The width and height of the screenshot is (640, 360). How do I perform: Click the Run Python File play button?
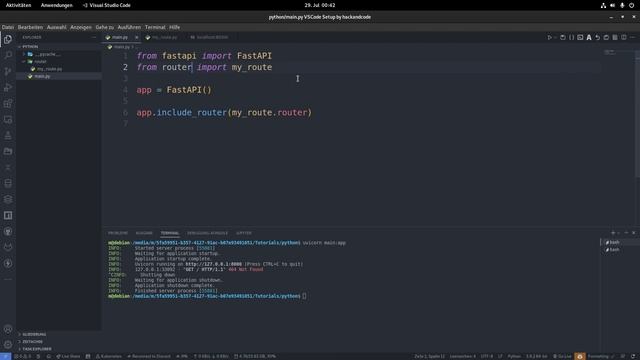(x=549, y=37)
